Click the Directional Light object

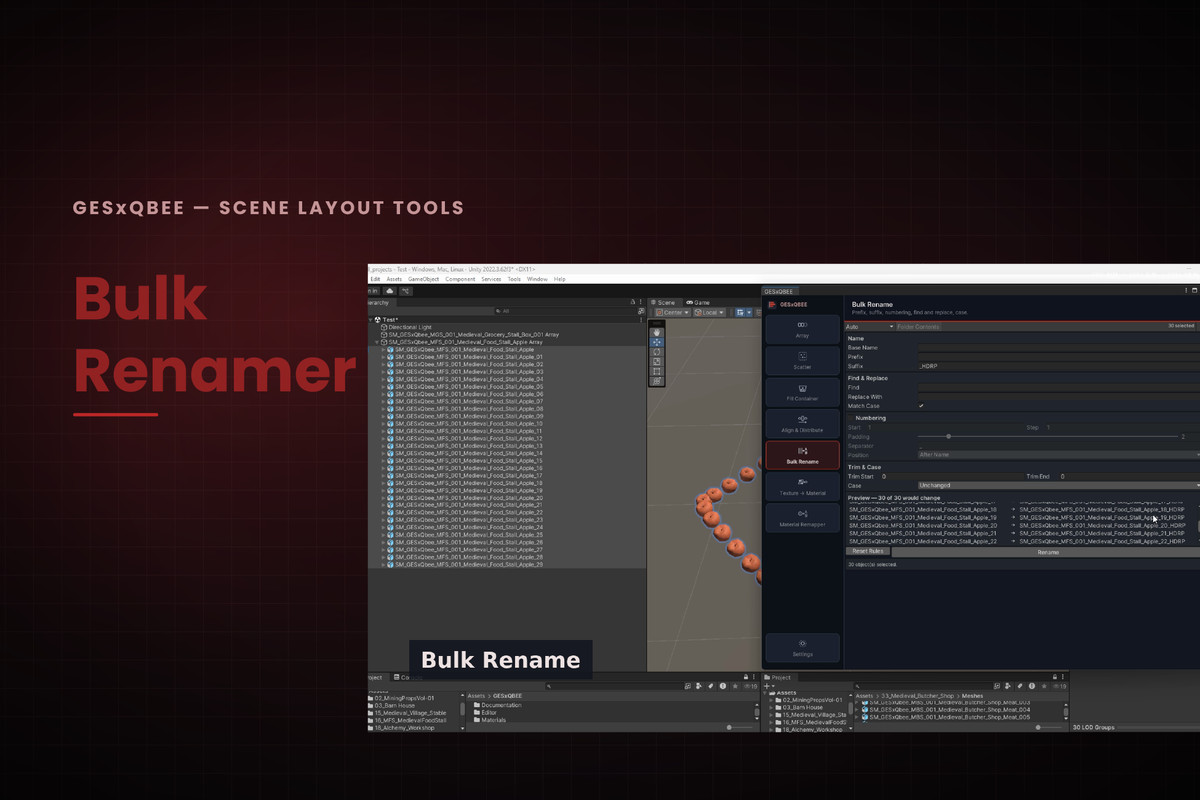click(x=410, y=327)
